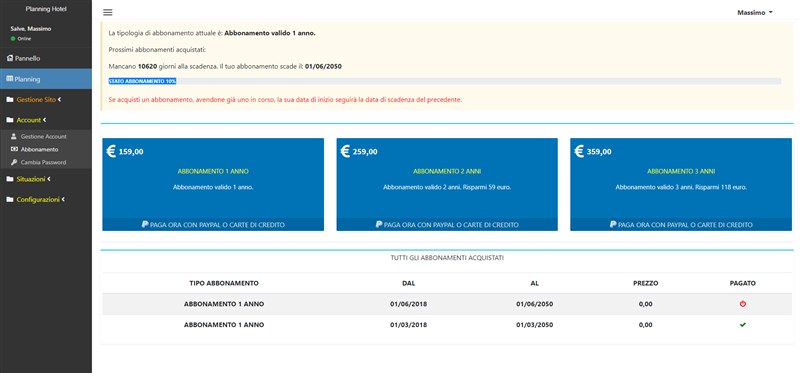This screenshot has width=800, height=373.
Task: Click the Abbonamento money icon in sidebar
Action: click(x=14, y=150)
